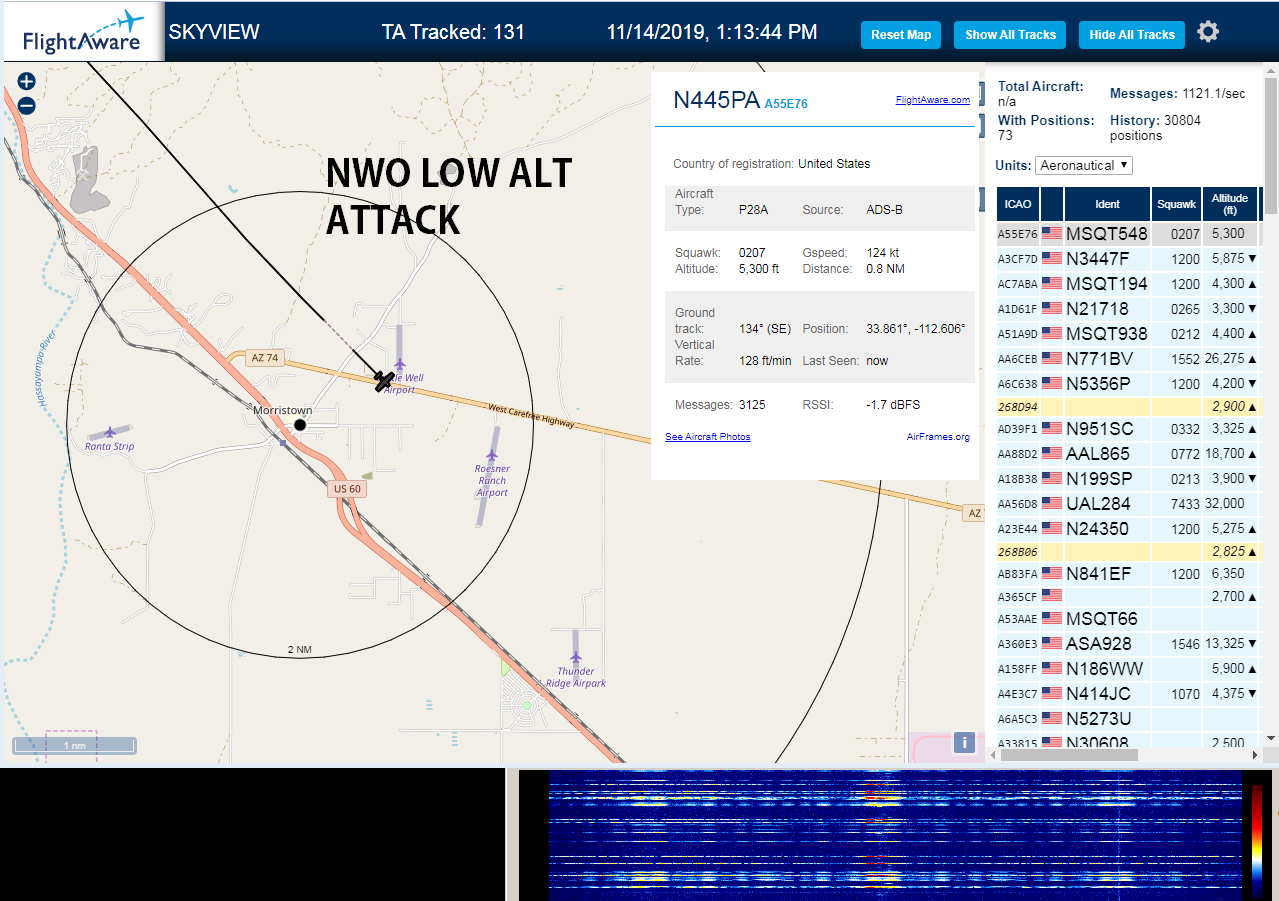Open map attribution info icon
This screenshot has height=901, width=1279.
[964, 742]
